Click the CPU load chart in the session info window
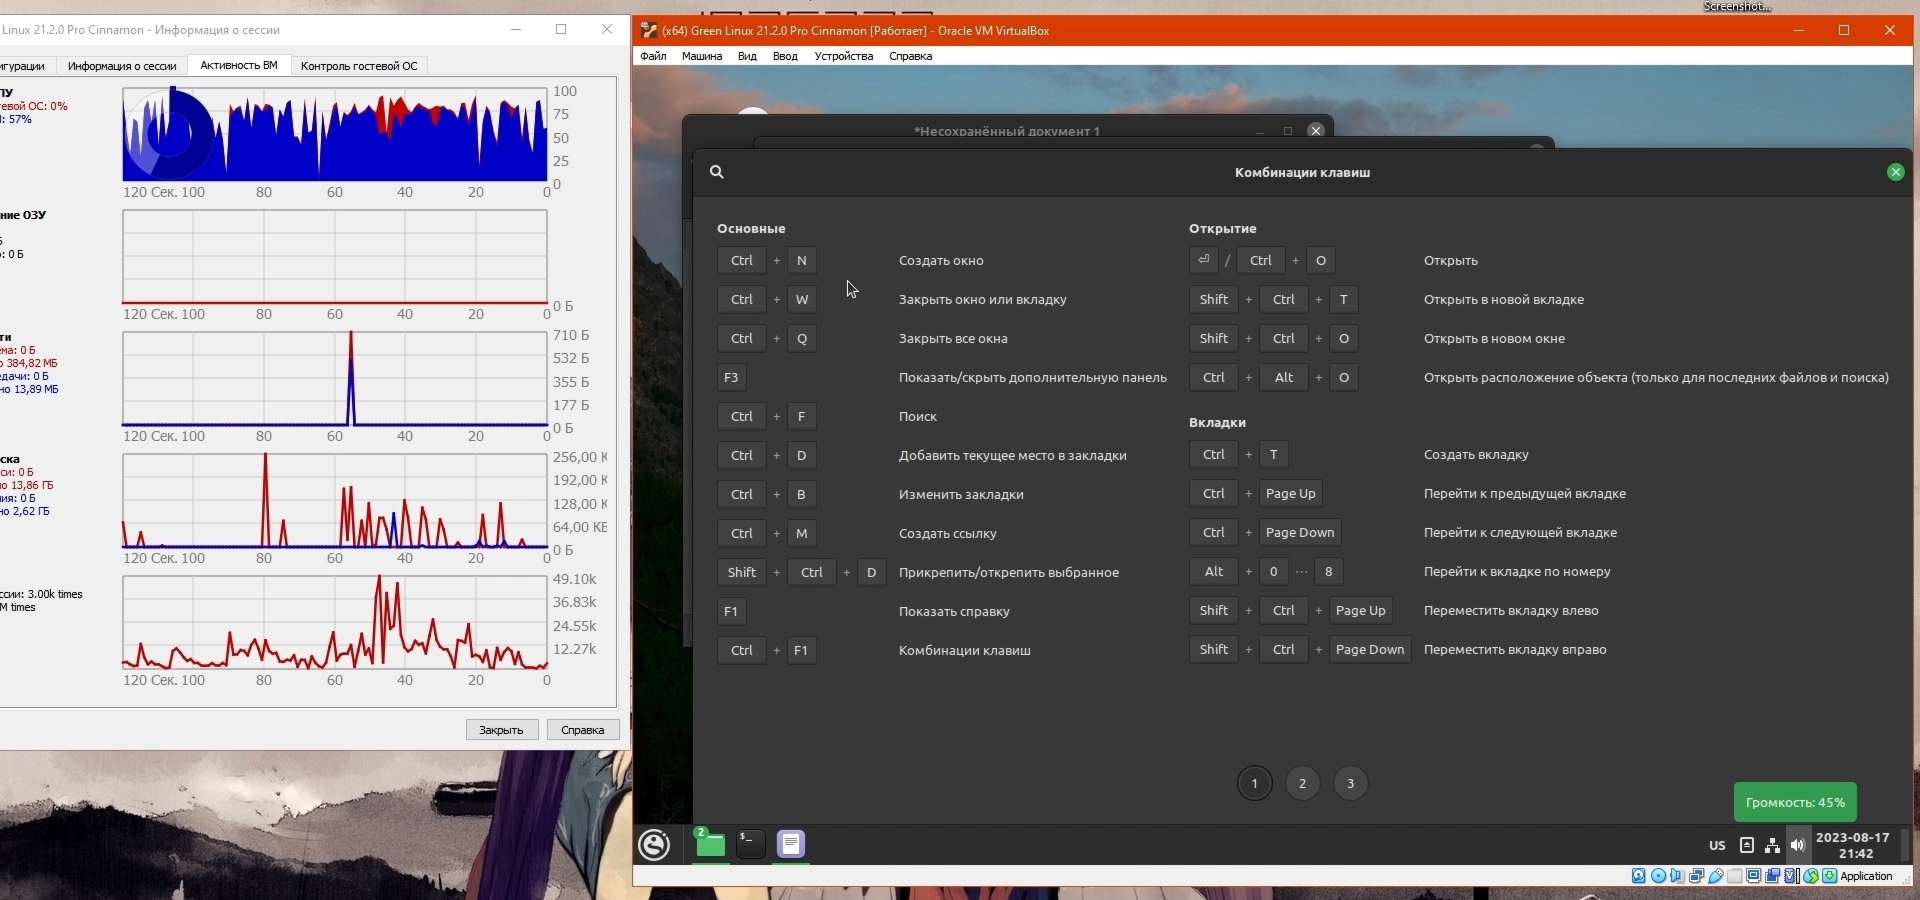Screen dimensions: 1920x900 pyautogui.click(x=335, y=134)
